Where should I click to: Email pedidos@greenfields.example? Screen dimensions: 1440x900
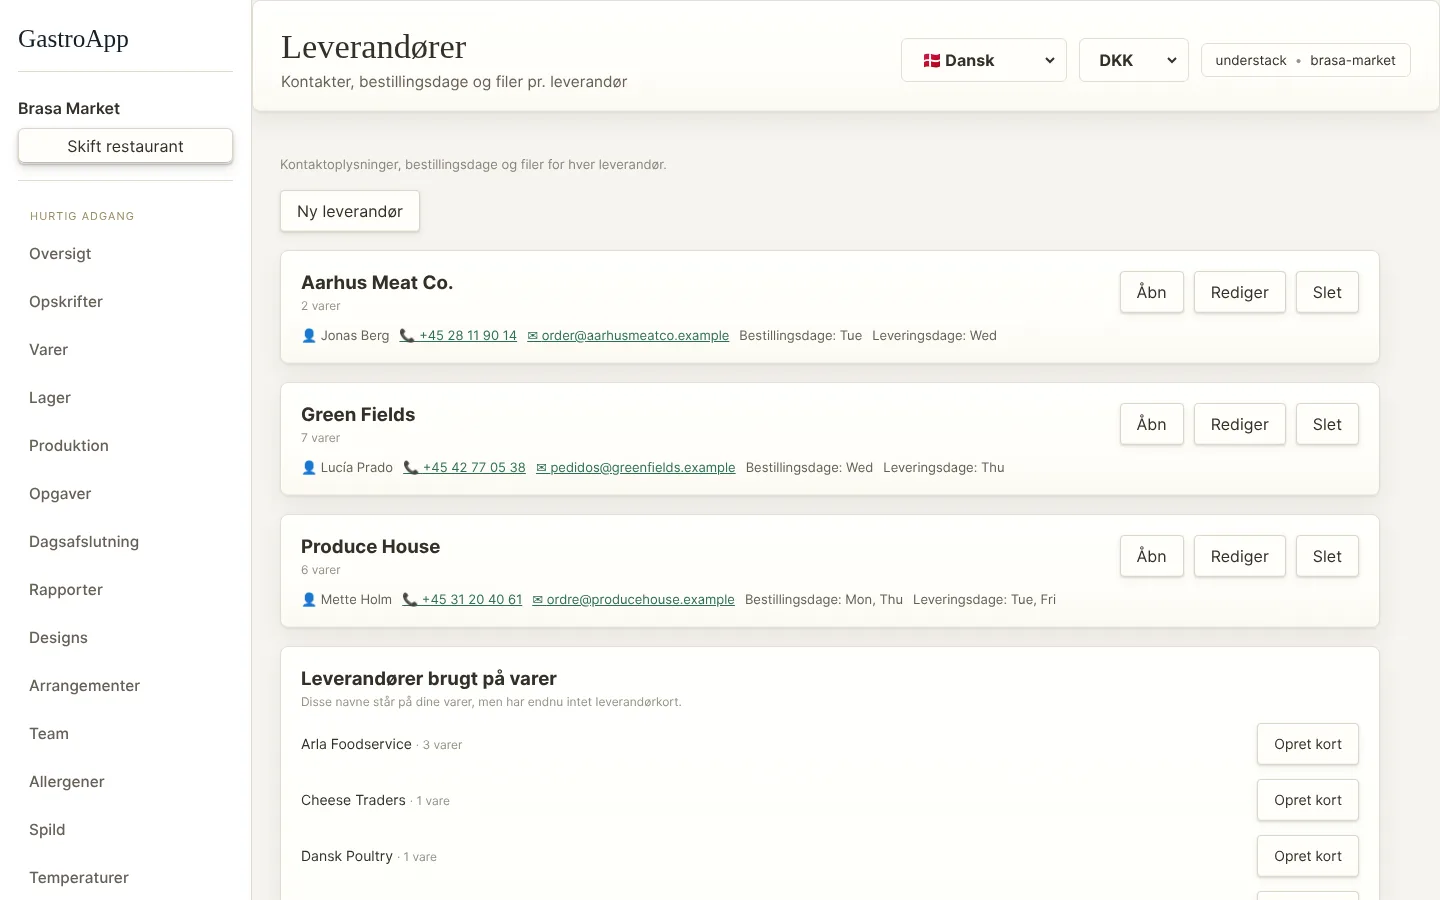point(636,468)
